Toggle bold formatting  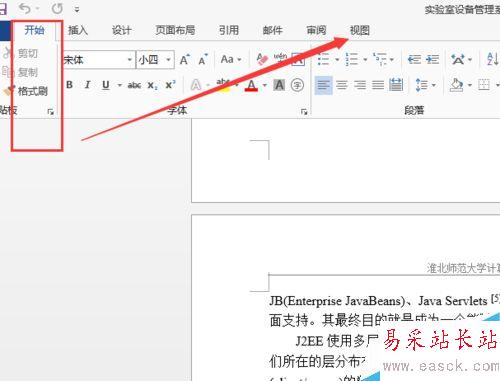coord(69,85)
